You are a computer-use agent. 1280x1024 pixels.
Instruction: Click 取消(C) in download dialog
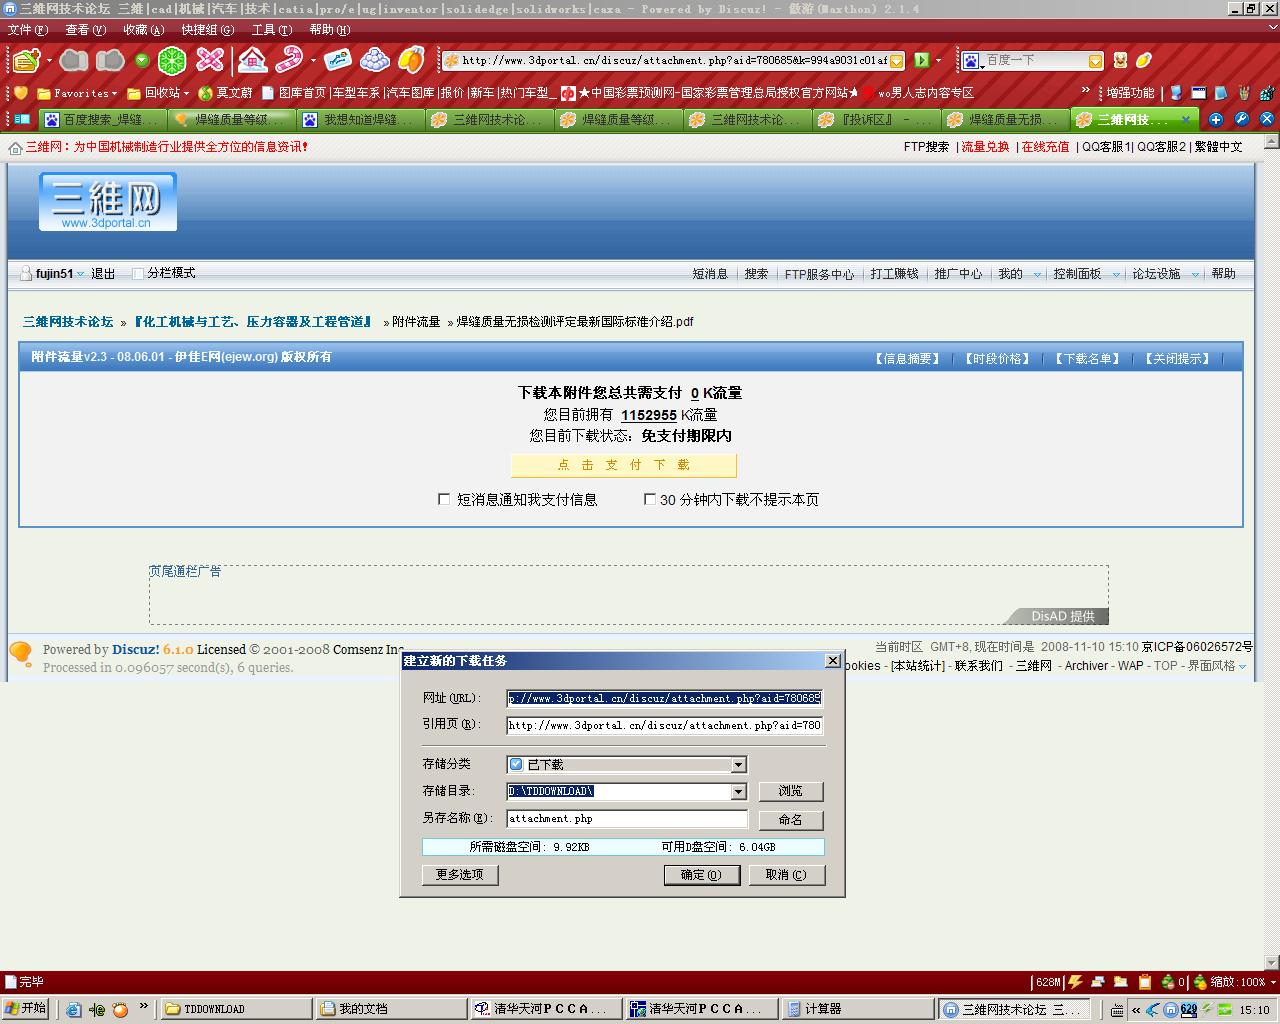coord(786,875)
